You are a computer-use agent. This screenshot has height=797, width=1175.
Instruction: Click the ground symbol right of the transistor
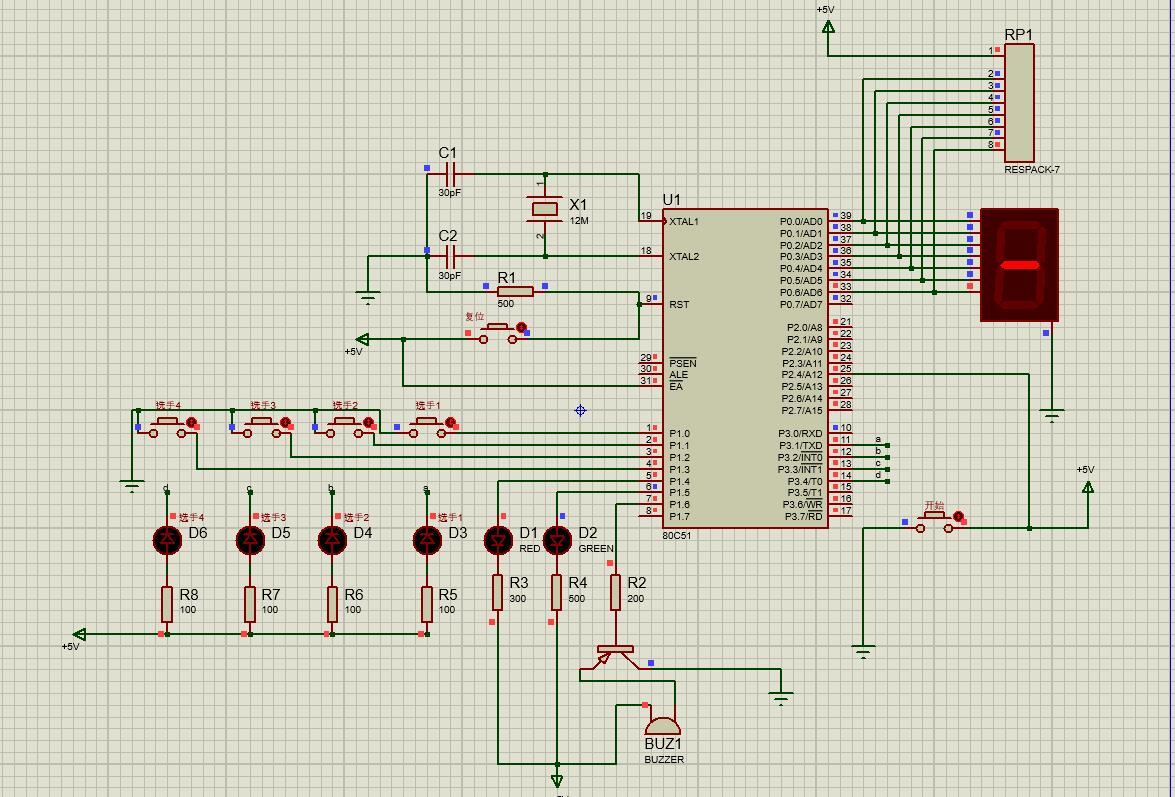781,699
